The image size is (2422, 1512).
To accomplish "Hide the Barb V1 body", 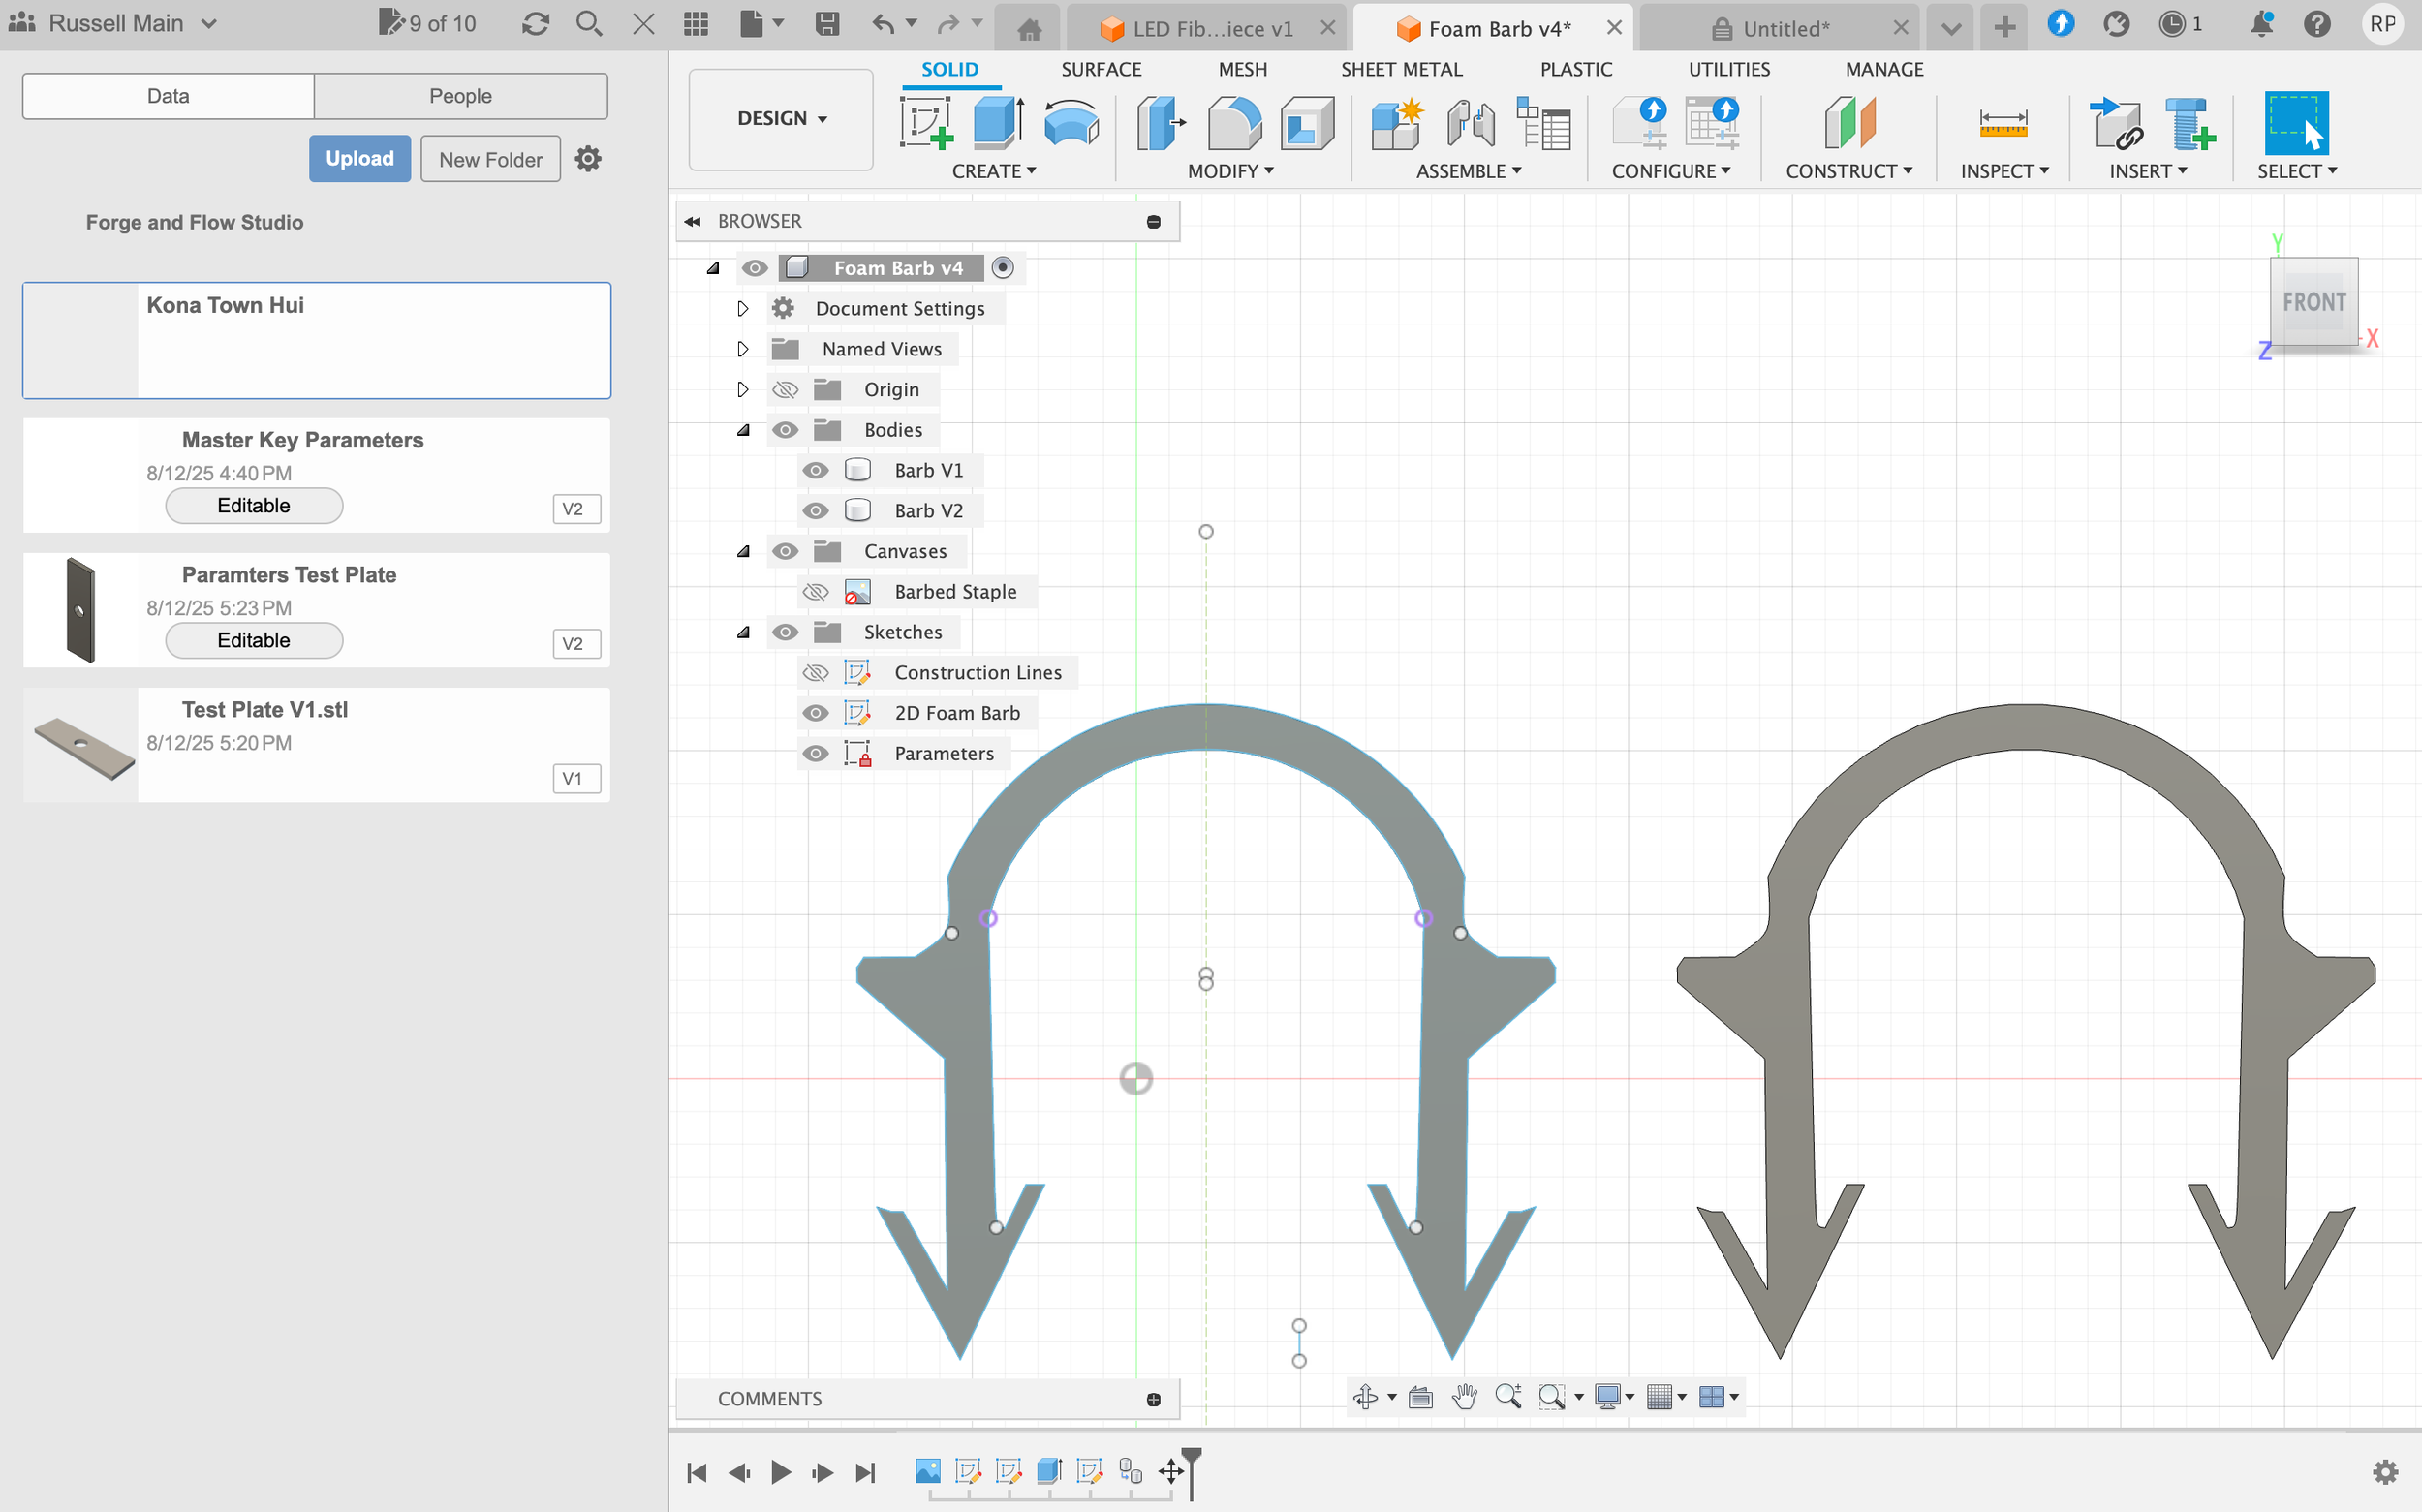I will [x=816, y=470].
